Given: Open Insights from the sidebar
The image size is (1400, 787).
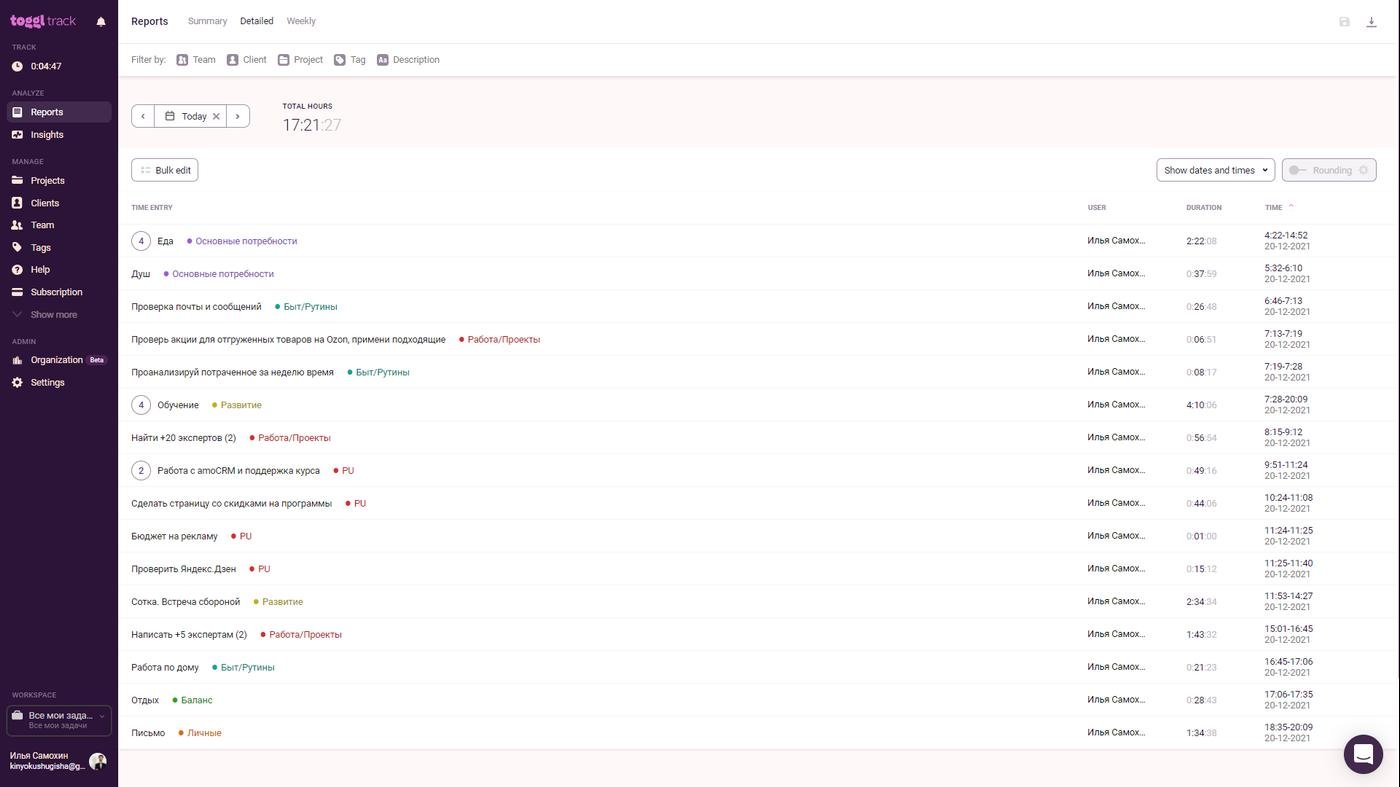Looking at the screenshot, I should (47, 135).
